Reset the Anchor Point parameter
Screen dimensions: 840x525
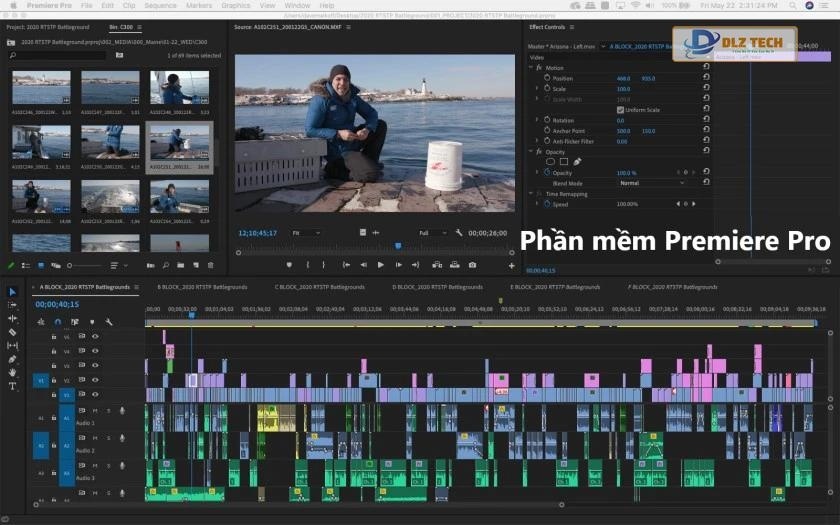click(x=706, y=130)
